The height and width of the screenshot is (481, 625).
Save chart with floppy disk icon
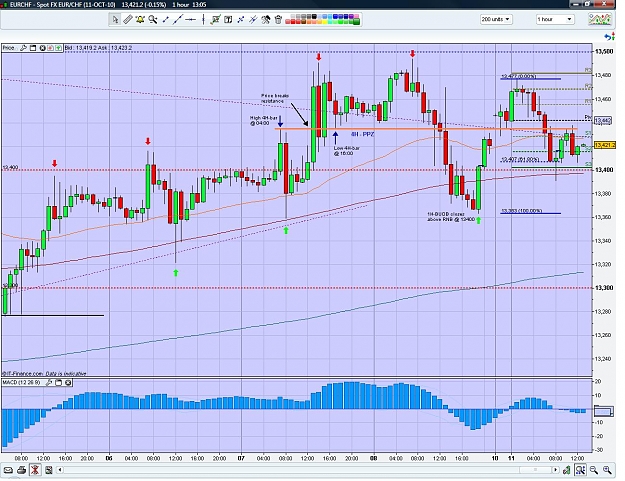[49, 470]
